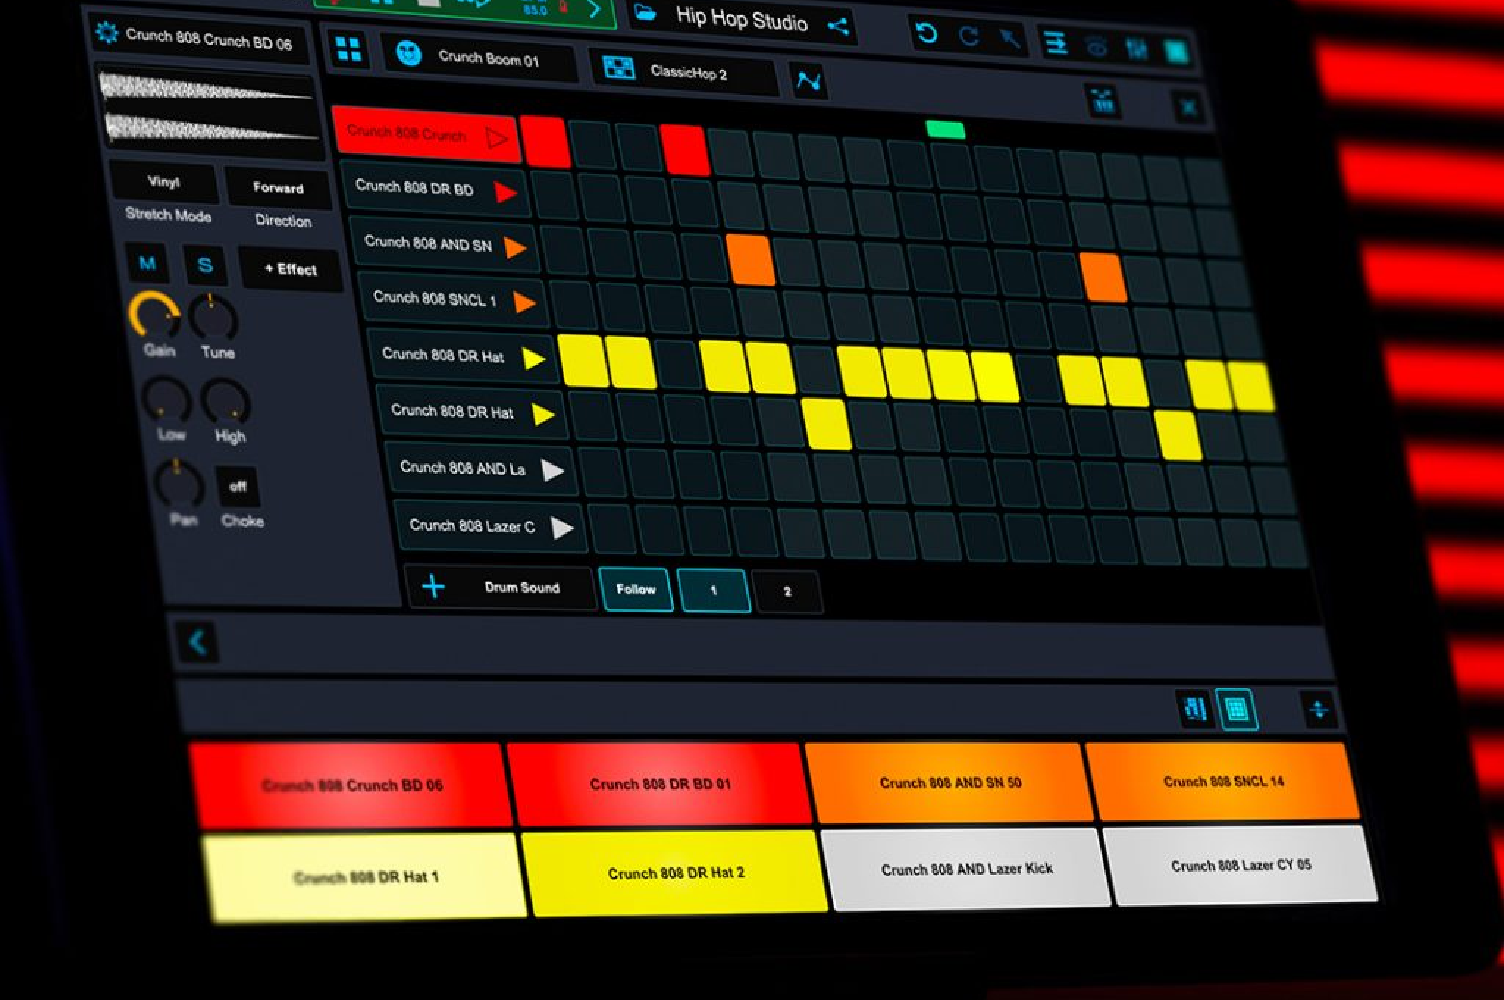The width and height of the screenshot is (1504, 1000).
Task: Preview Crunch 808 Crunch row play triangle
Action: click(x=497, y=138)
